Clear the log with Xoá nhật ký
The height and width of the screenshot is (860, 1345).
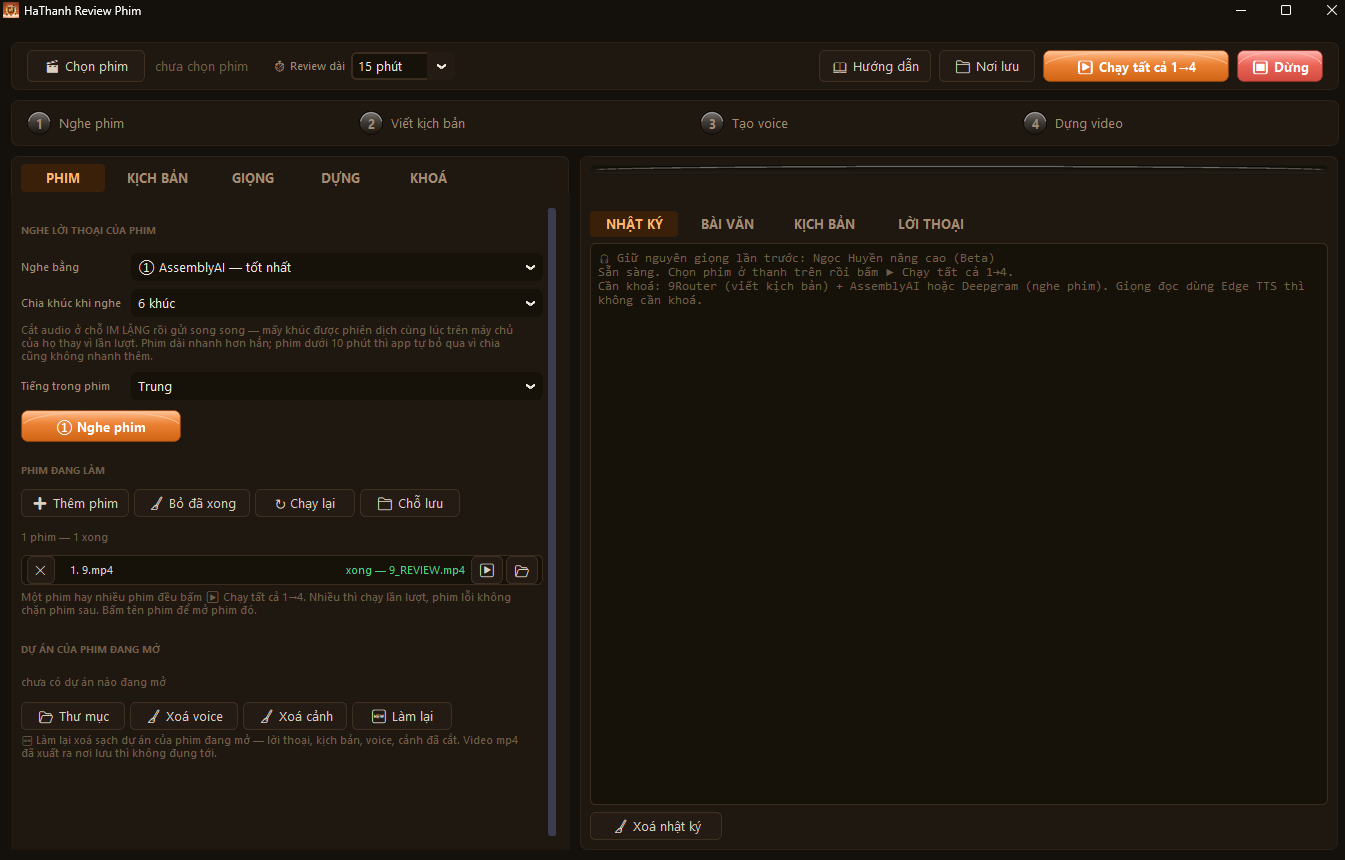point(656,827)
